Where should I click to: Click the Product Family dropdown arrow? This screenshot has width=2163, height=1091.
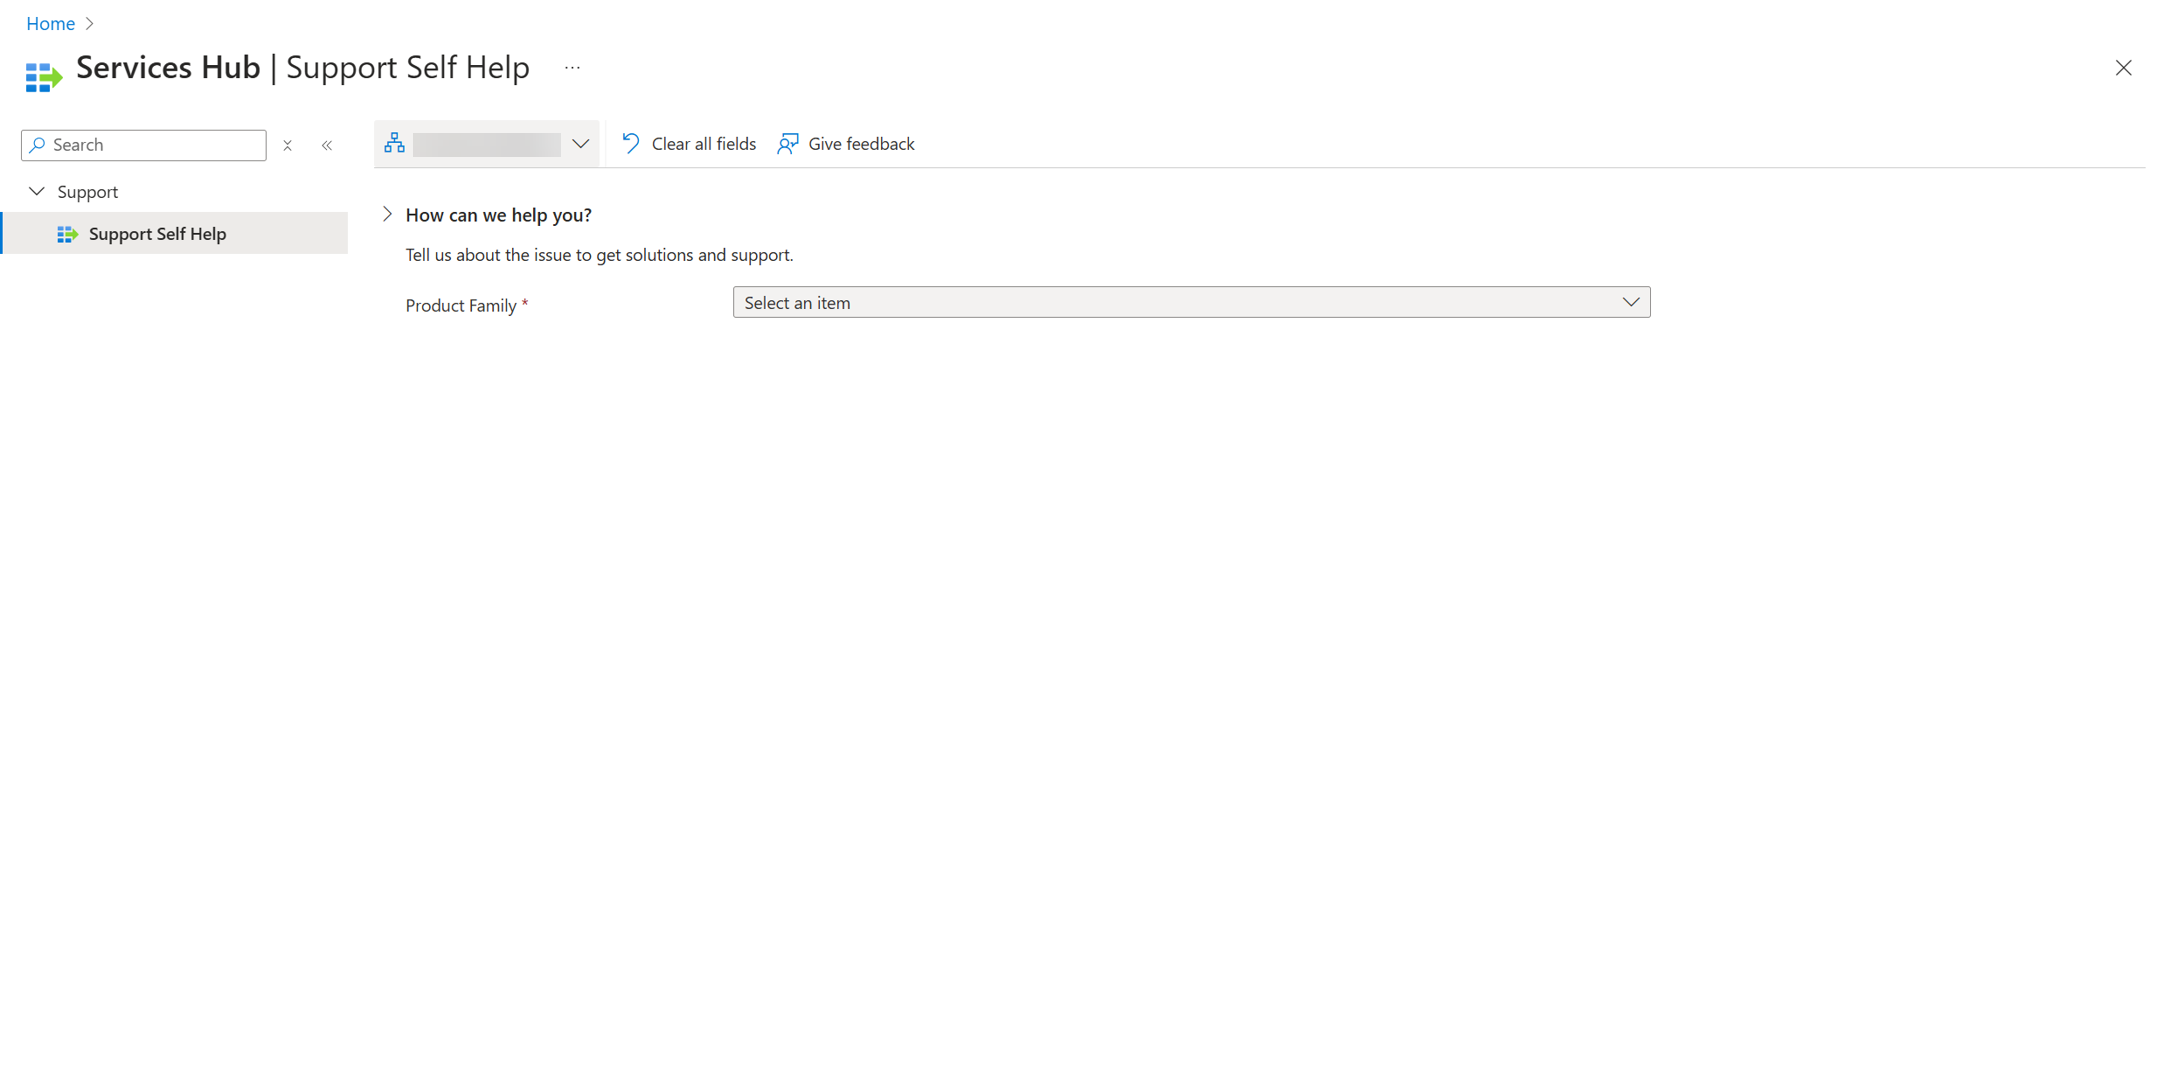tap(1631, 302)
